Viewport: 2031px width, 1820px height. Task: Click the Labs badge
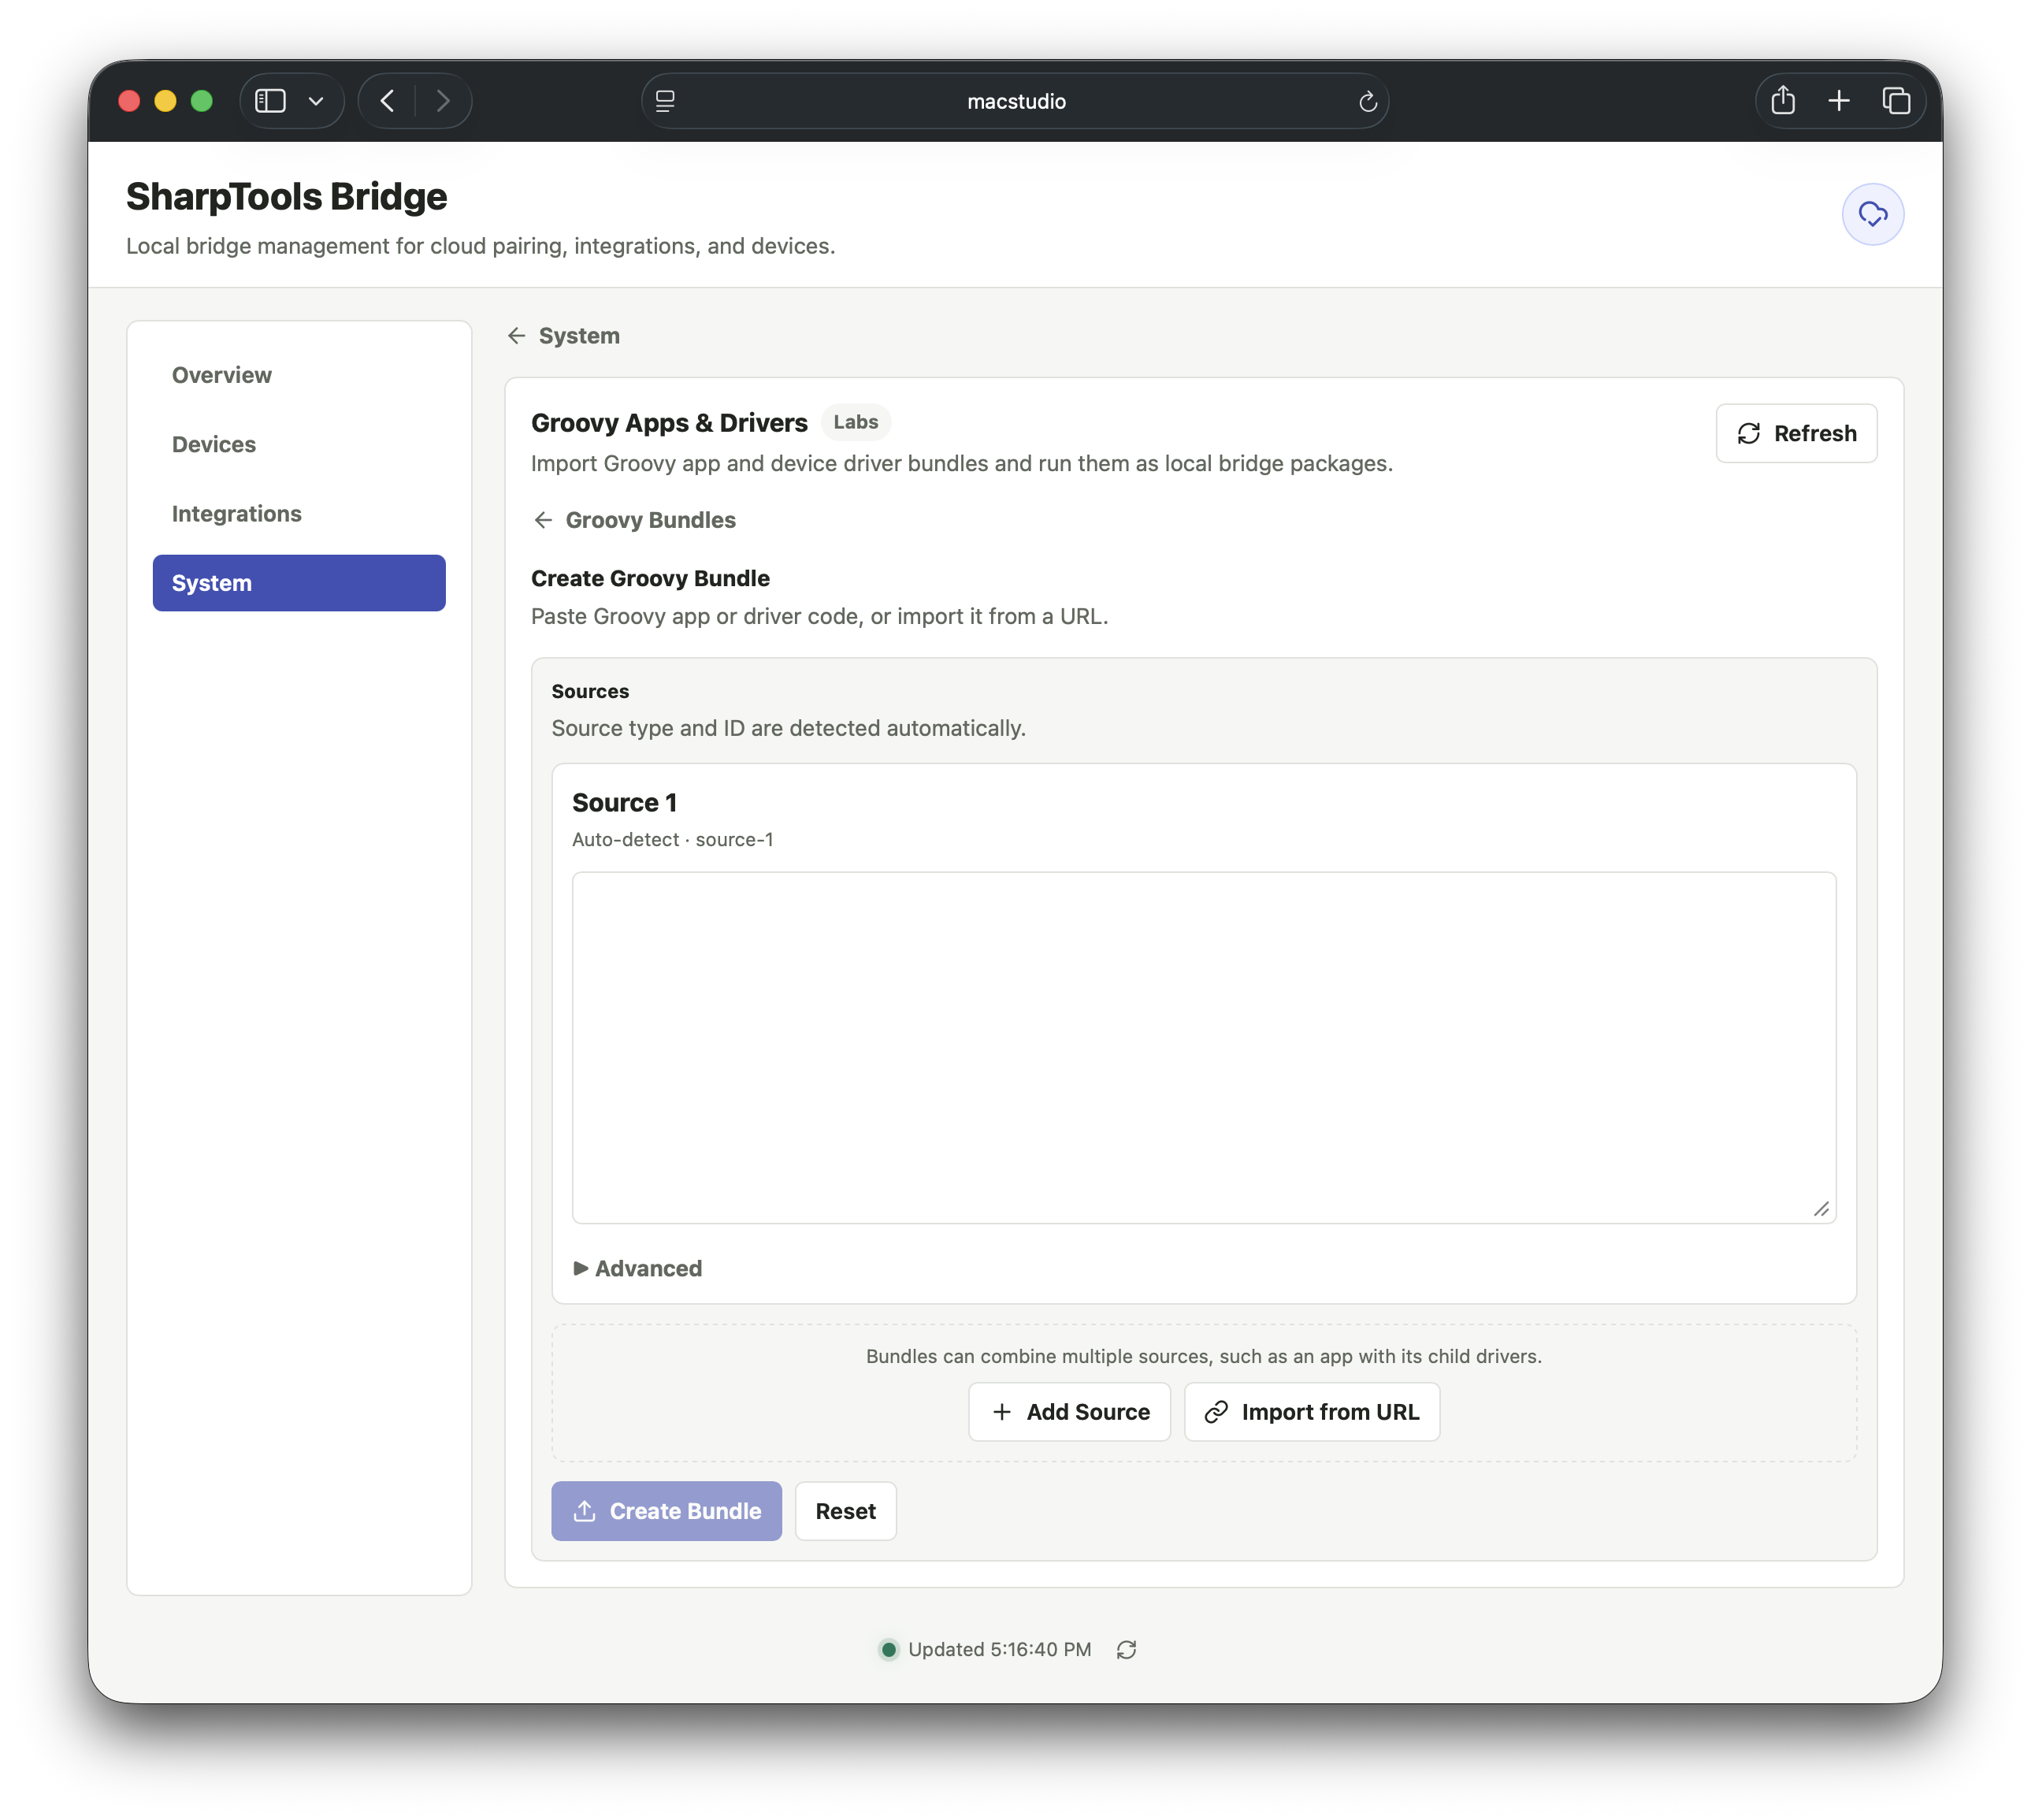[855, 422]
